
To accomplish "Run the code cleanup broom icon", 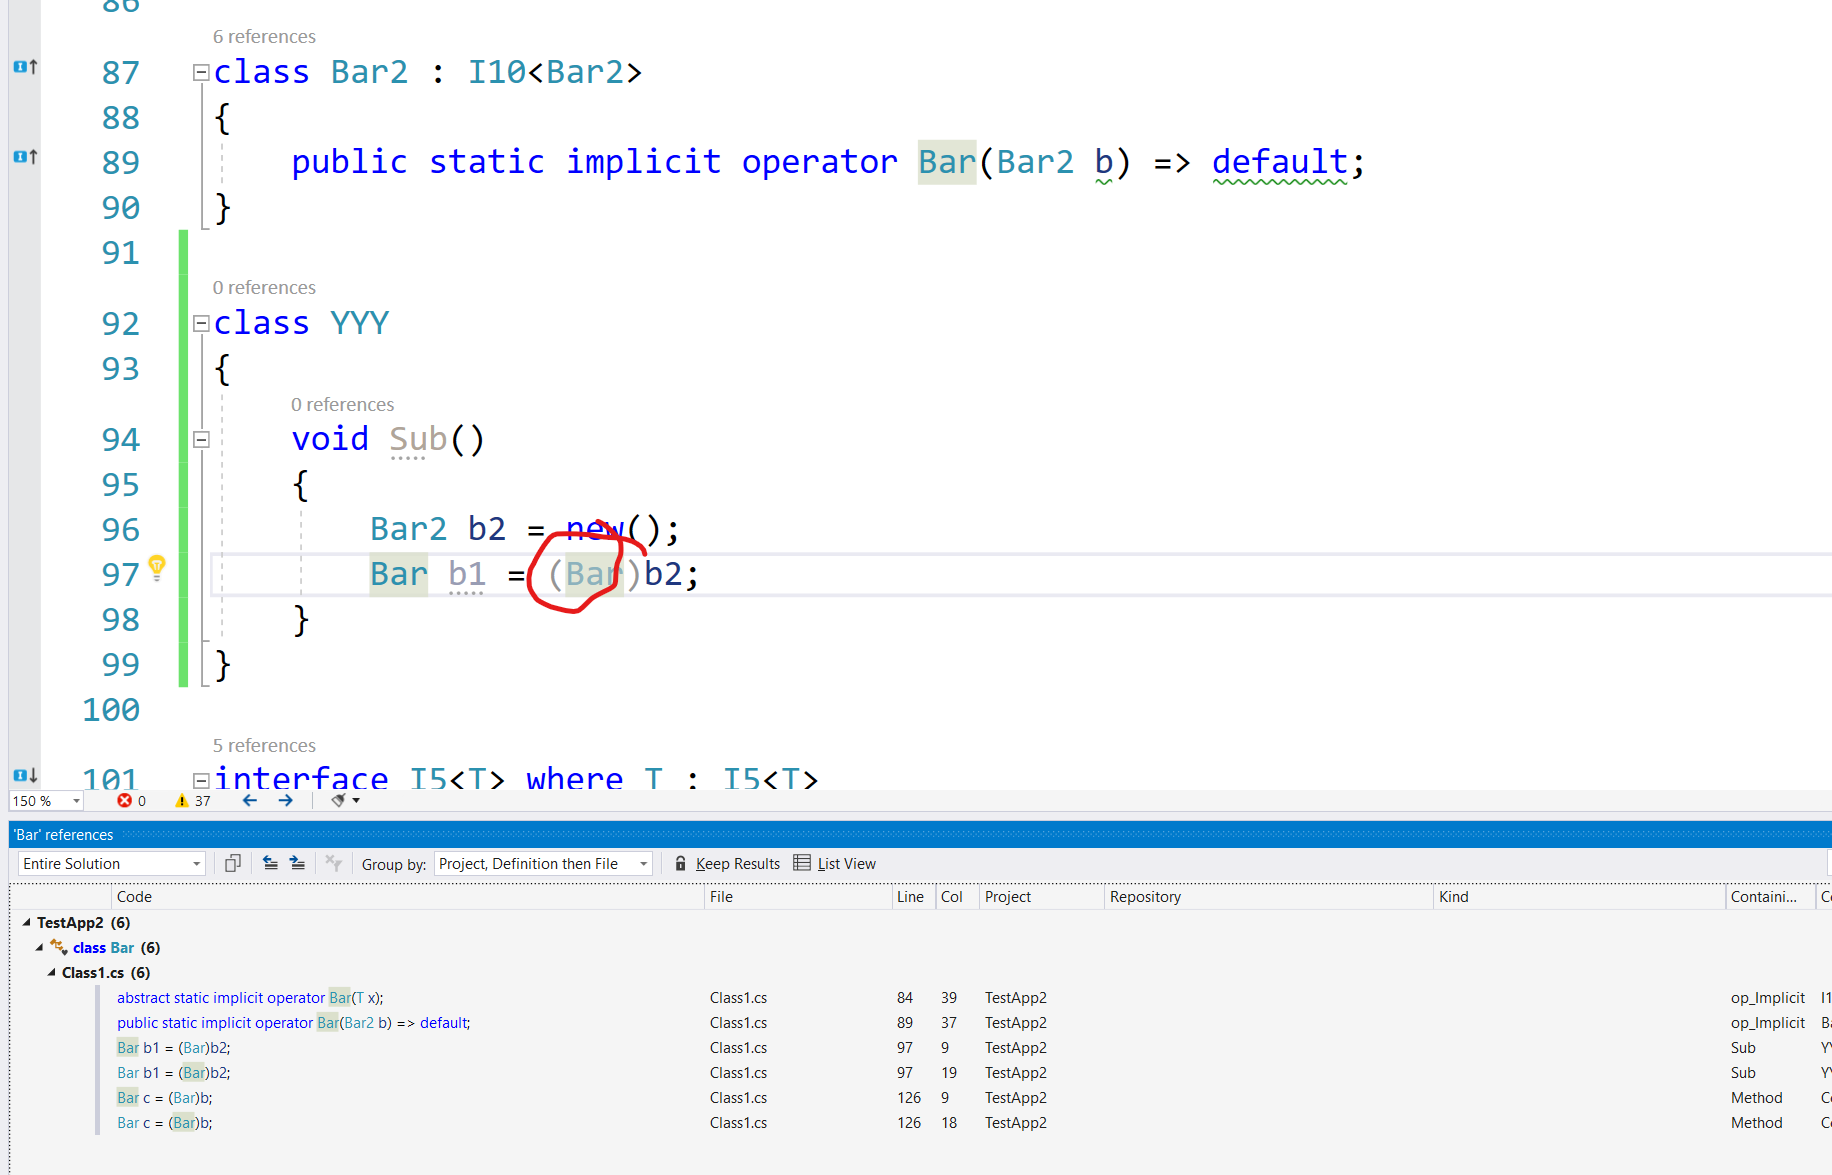I will tap(338, 800).
